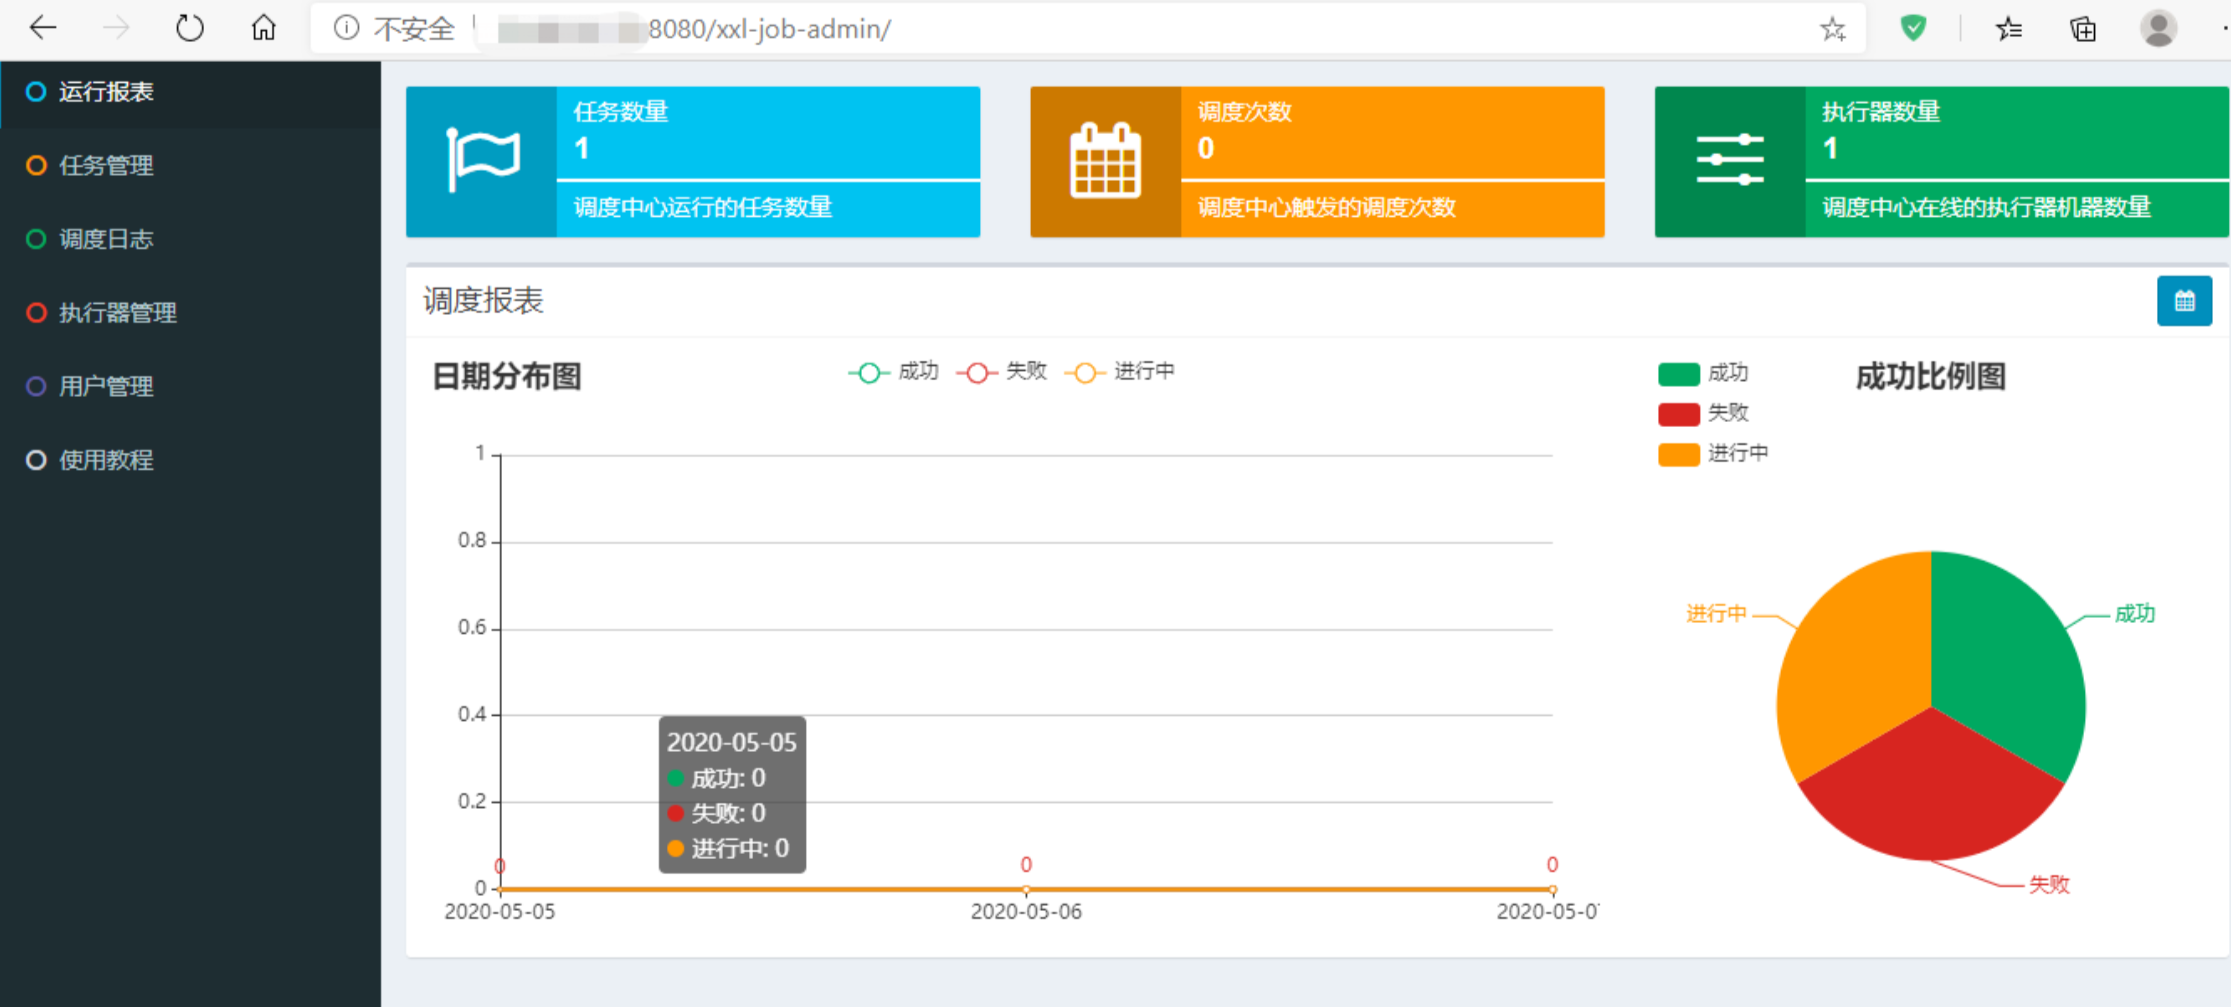Click the white circle icon beside 使用教程

[x=36, y=460]
